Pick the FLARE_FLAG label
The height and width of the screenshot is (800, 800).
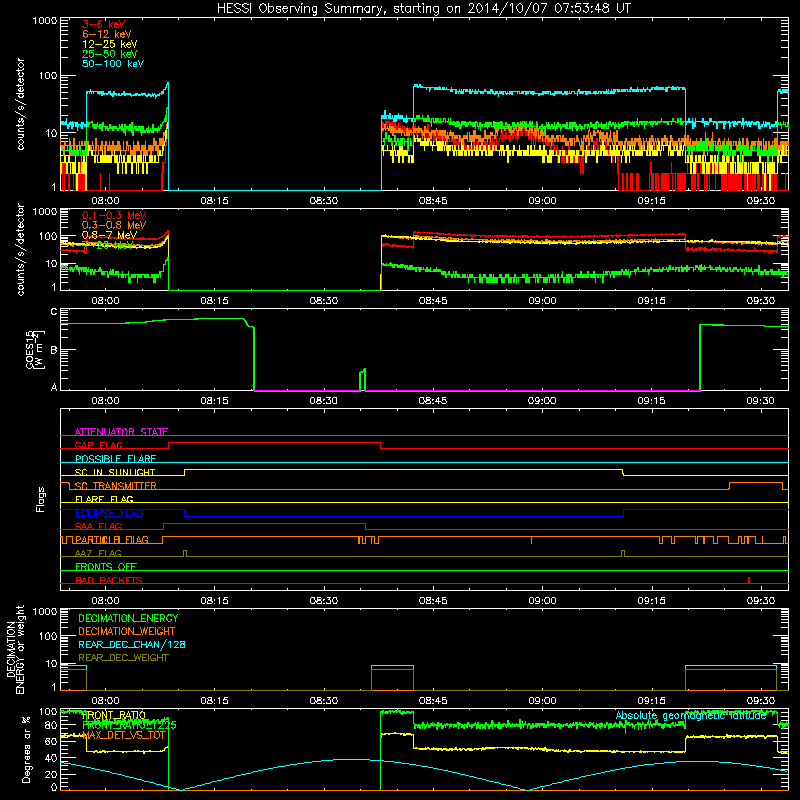(x=104, y=499)
